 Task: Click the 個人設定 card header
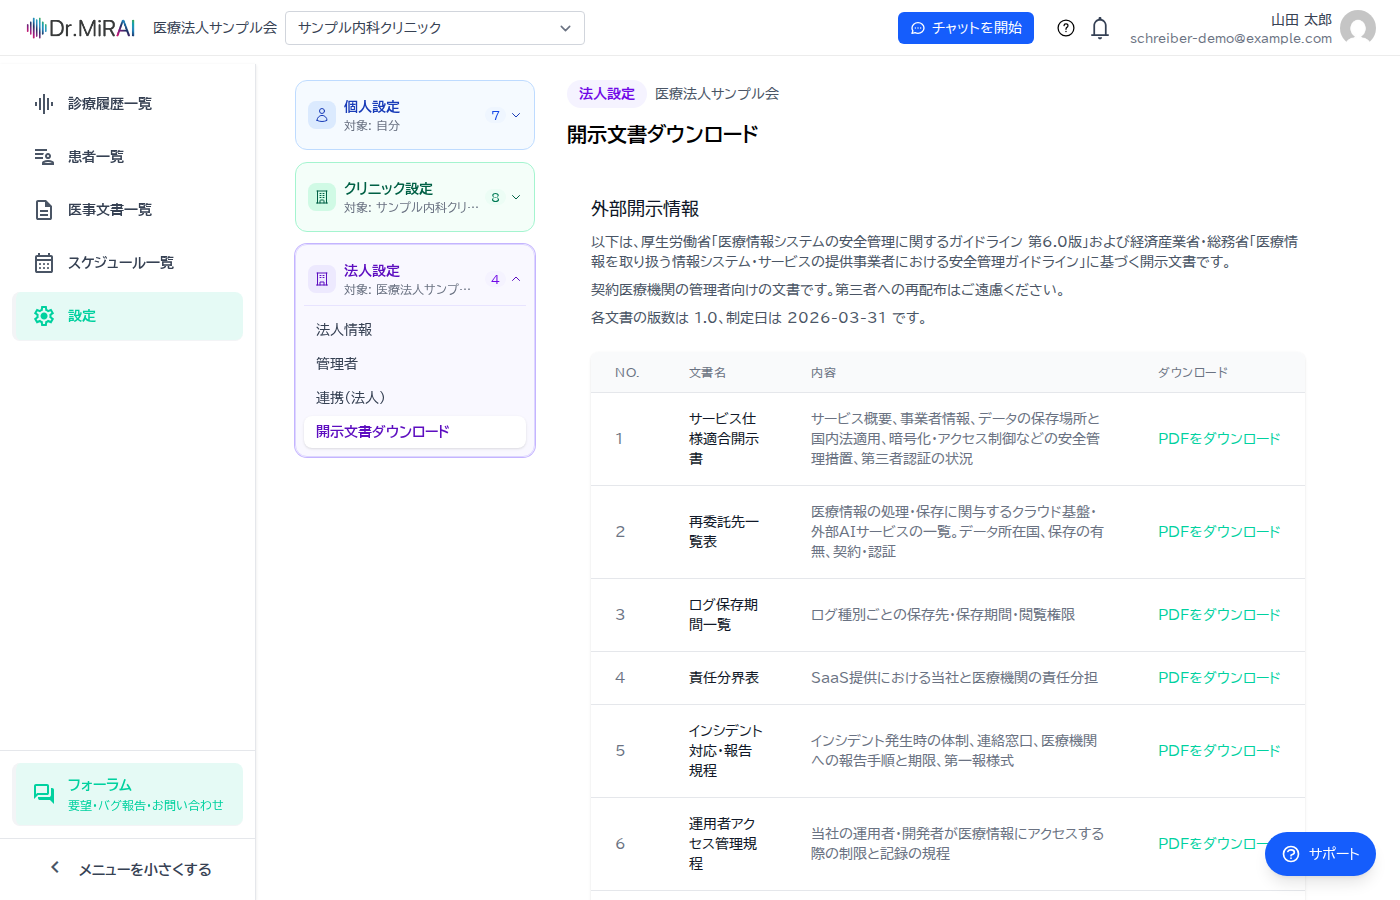coord(415,115)
